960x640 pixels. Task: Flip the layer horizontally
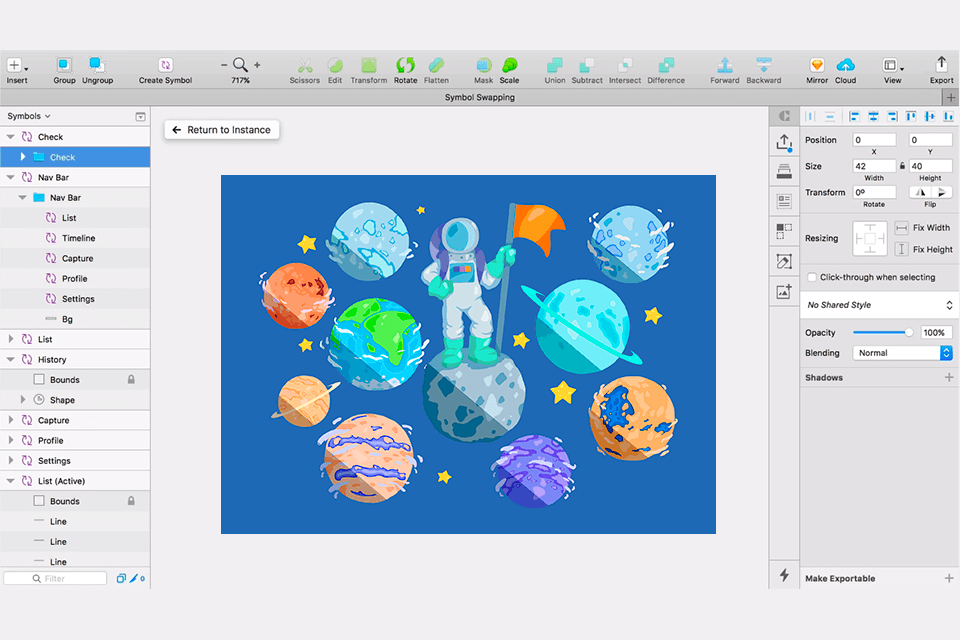[x=920, y=192]
